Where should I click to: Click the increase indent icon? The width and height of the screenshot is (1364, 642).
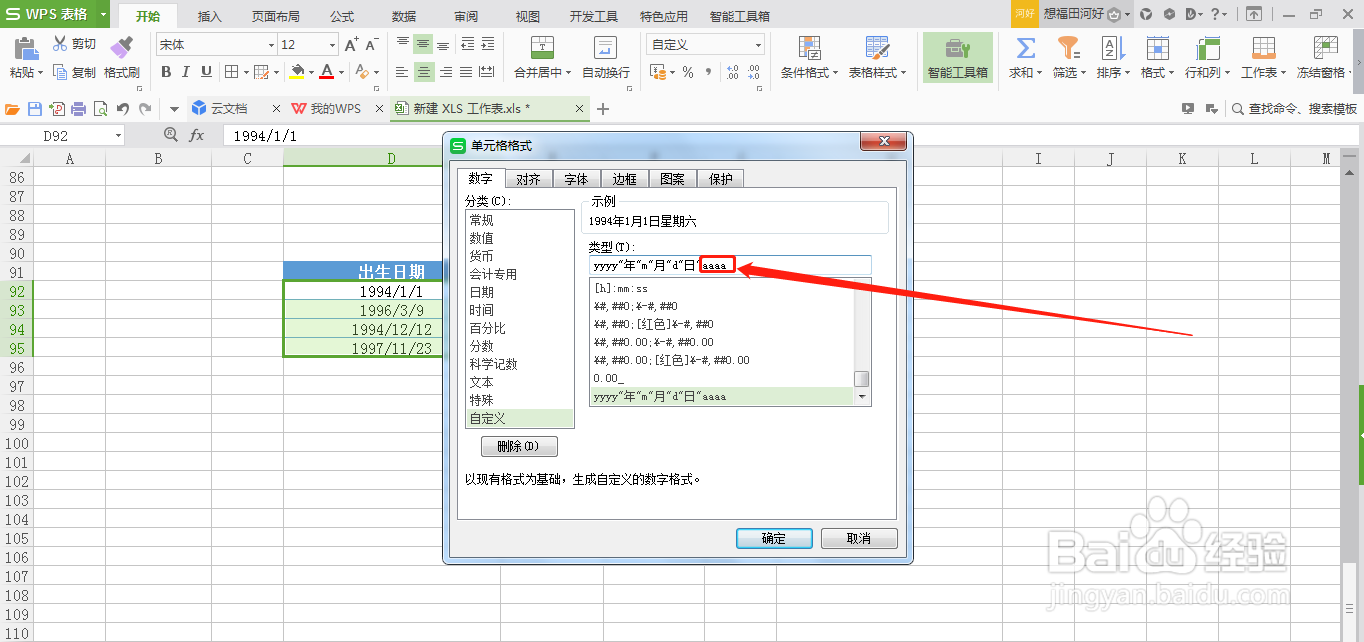pos(487,45)
